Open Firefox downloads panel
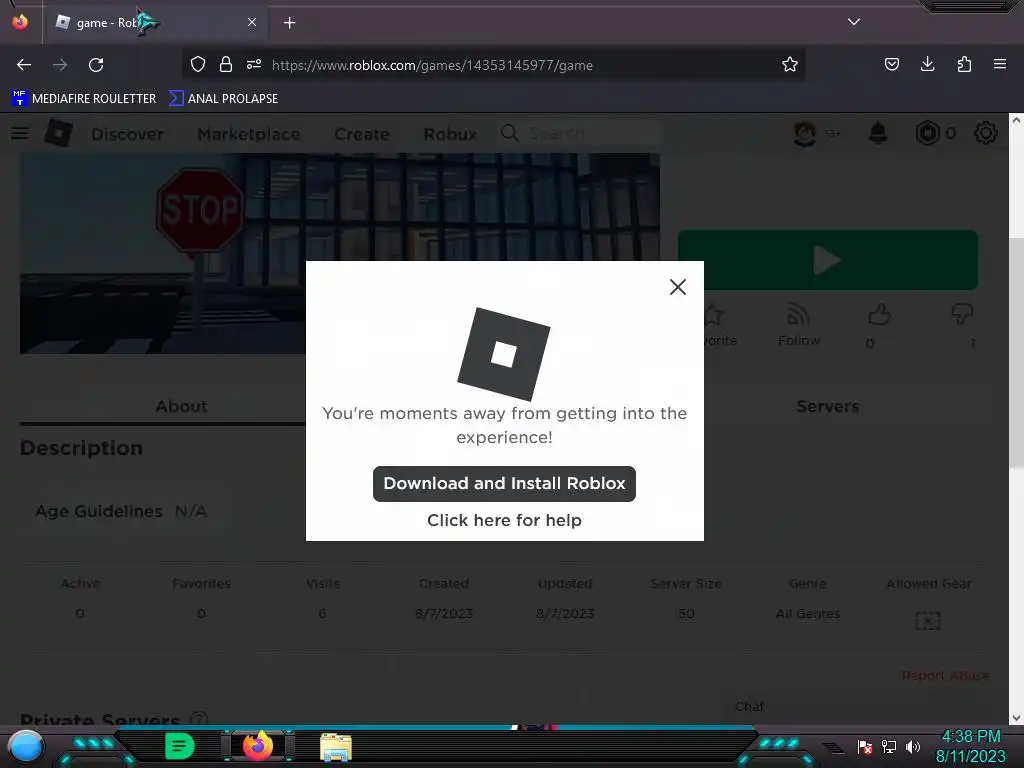Screen dimensions: 1024x768 927,64
